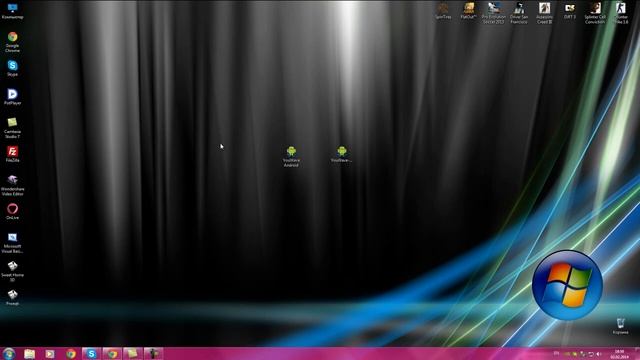Click the pinned Chrome icon beside media player
The image size is (640, 360).
click(71, 354)
